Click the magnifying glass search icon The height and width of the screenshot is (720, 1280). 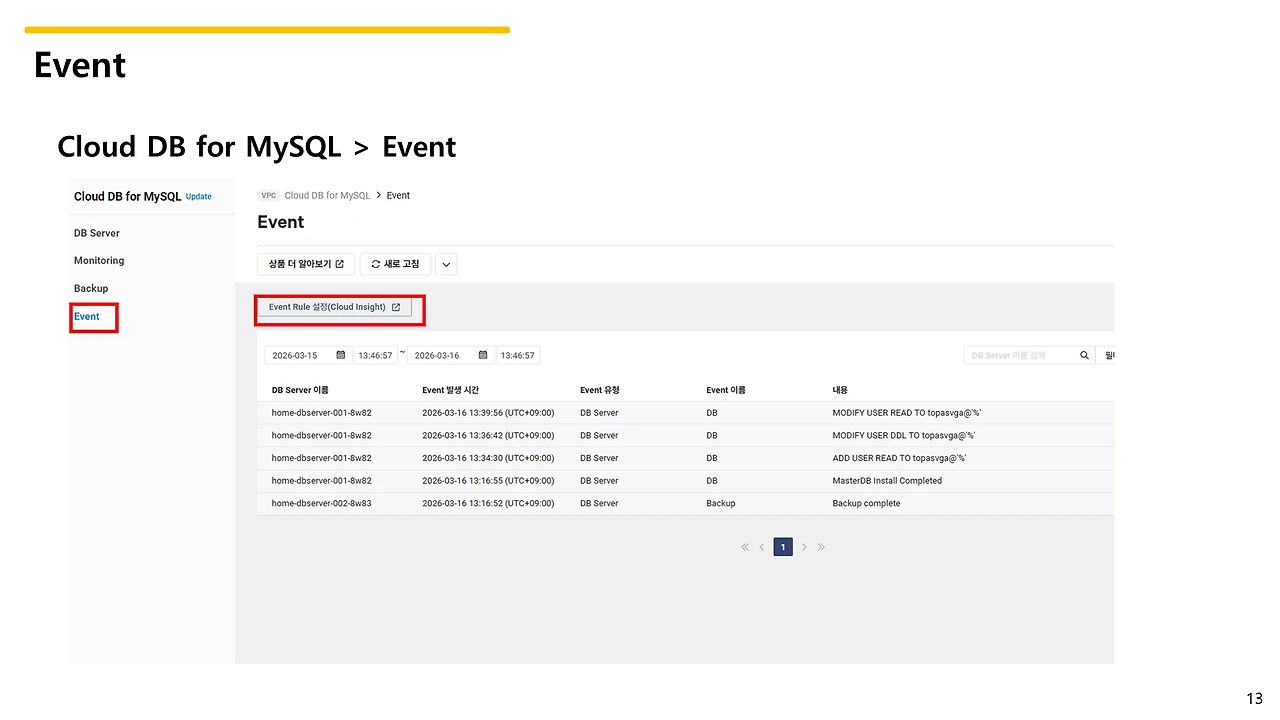(1084, 355)
